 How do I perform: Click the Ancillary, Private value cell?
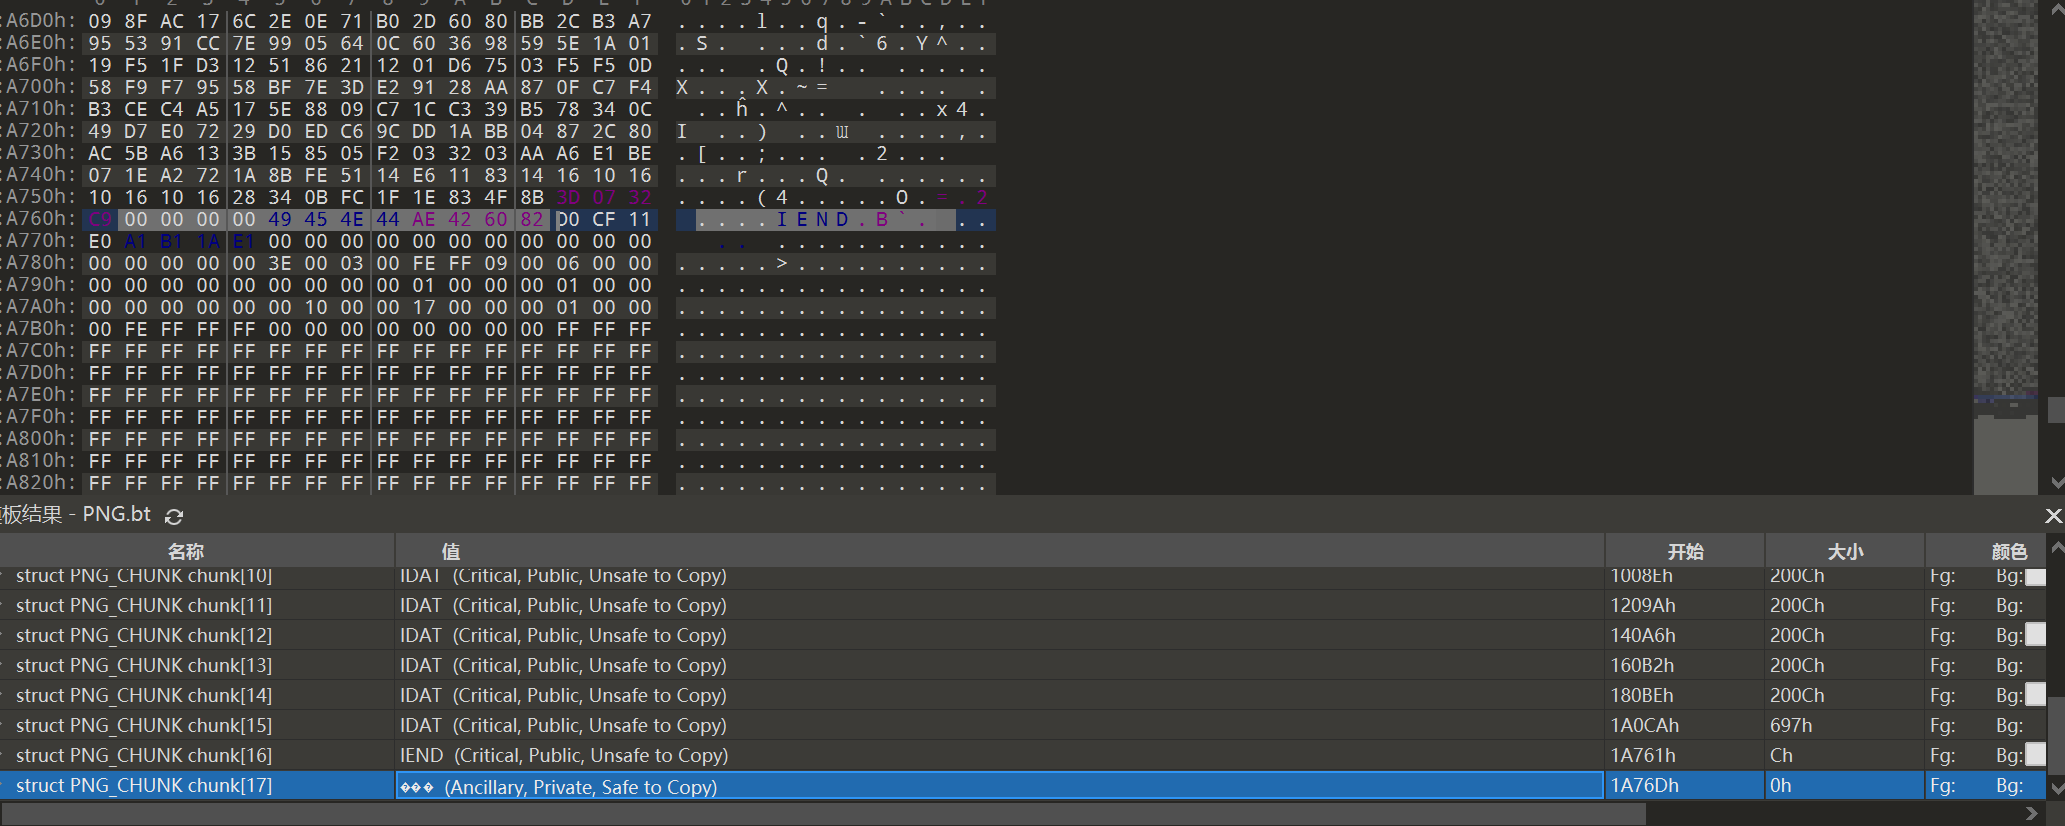point(1000,786)
